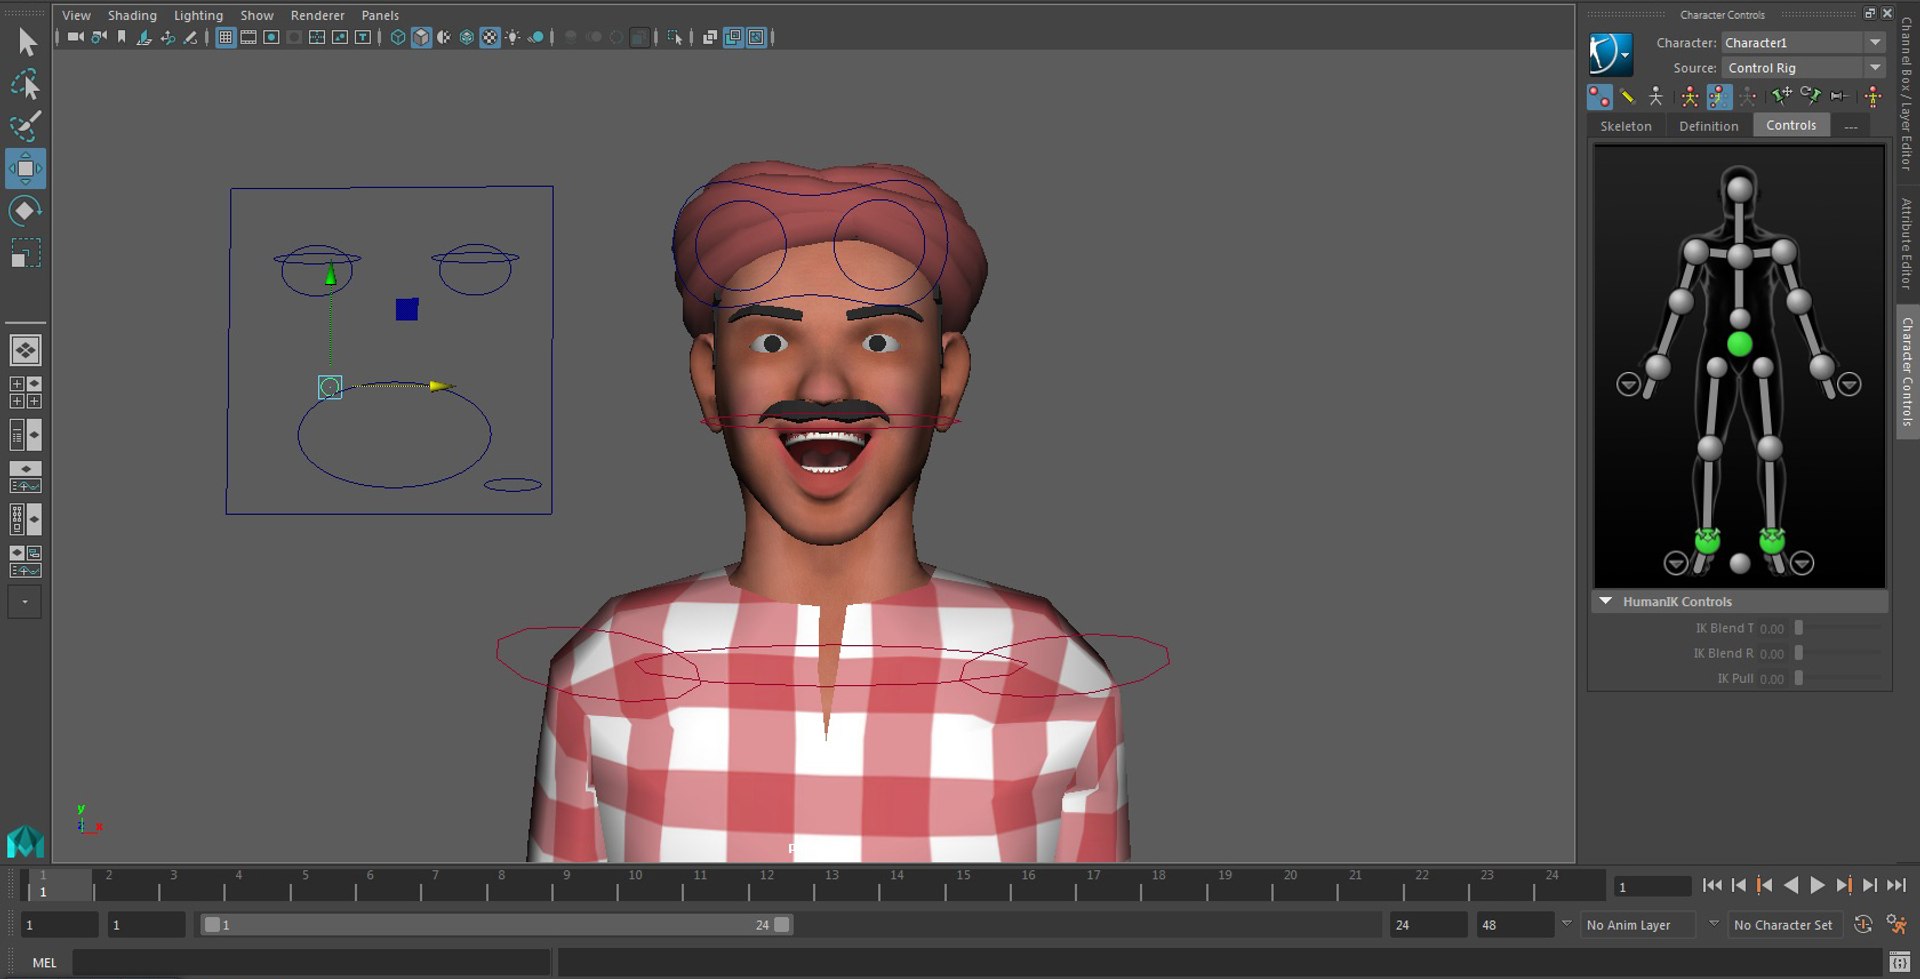Switch to single perspective pane layout

click(x=26, y=350)
